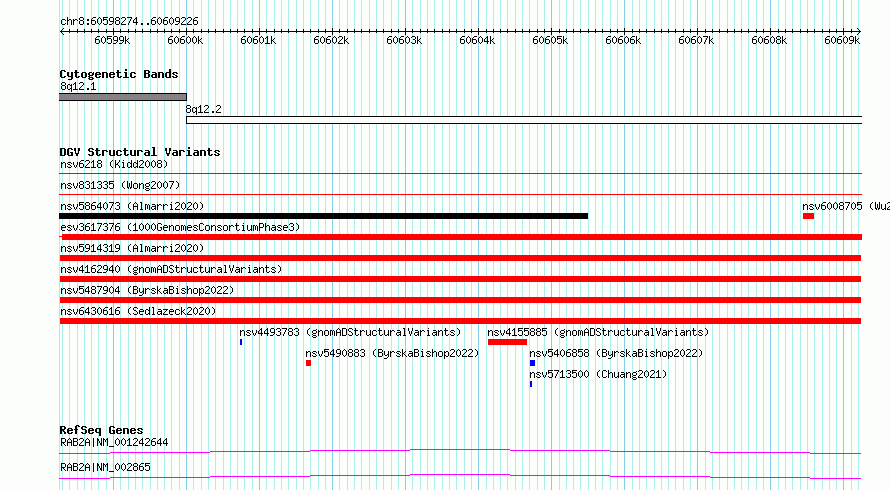Click the small blue nsv5713500 marker
This screenshot has height=490, width=890.
point(531,384)
